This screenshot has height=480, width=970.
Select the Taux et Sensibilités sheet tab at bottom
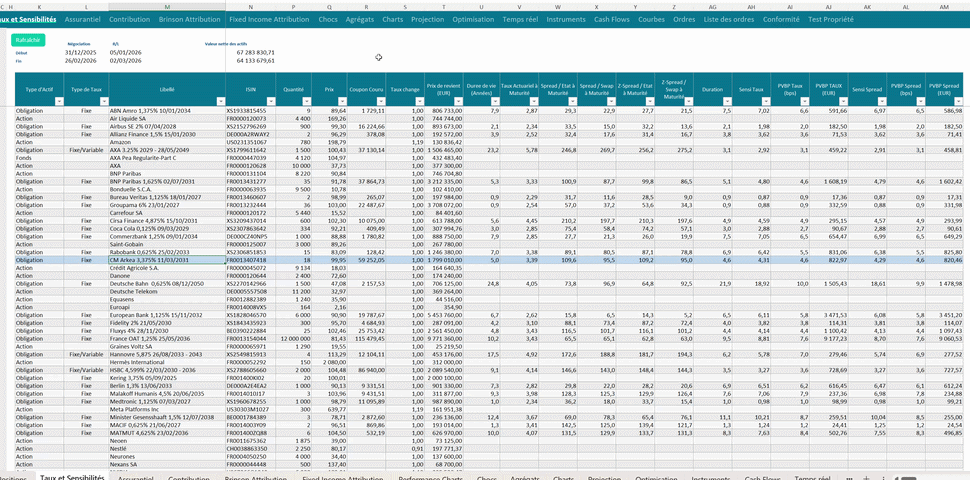pos(72,478)
